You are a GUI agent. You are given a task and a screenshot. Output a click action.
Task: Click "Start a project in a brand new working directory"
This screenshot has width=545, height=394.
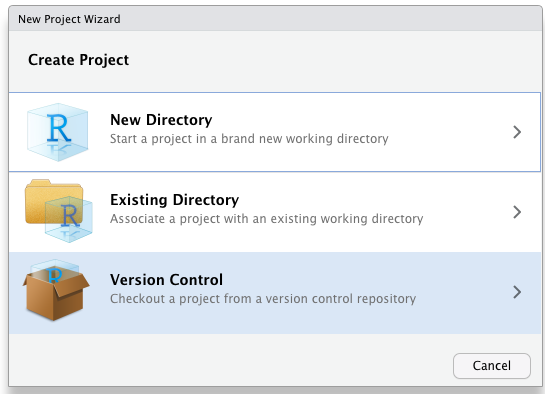[x=249, y=139]
